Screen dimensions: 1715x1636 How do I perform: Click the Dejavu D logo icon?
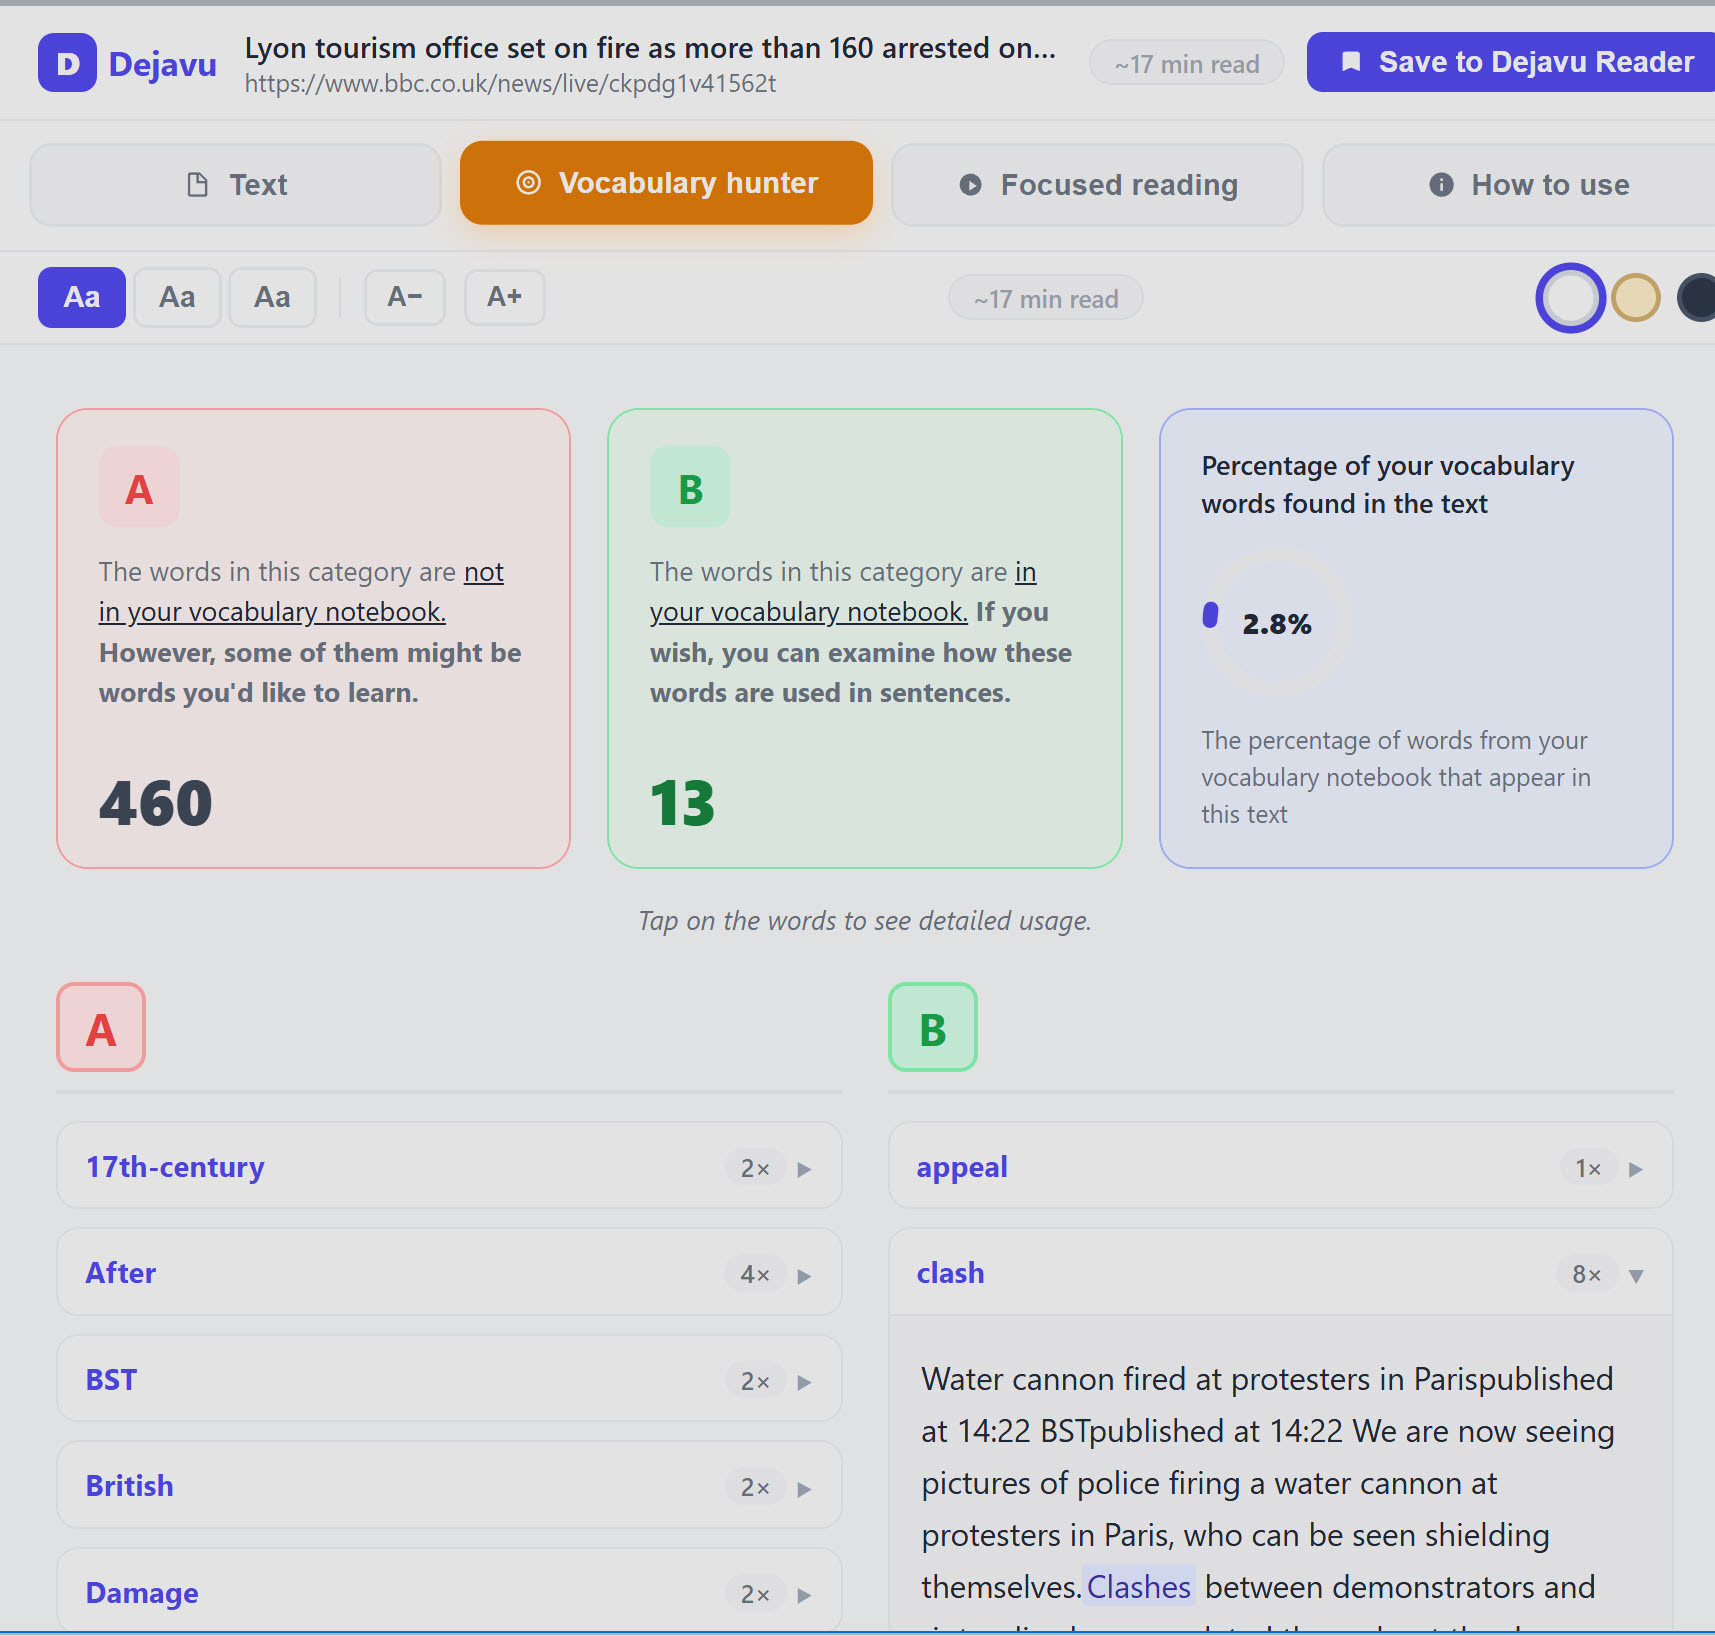(67, 63)
